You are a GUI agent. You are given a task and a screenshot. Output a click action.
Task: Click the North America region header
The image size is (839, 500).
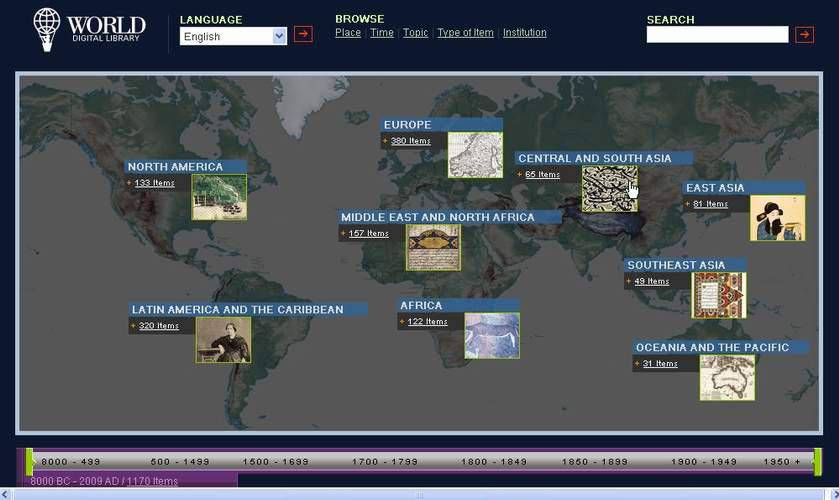point(186,166)
